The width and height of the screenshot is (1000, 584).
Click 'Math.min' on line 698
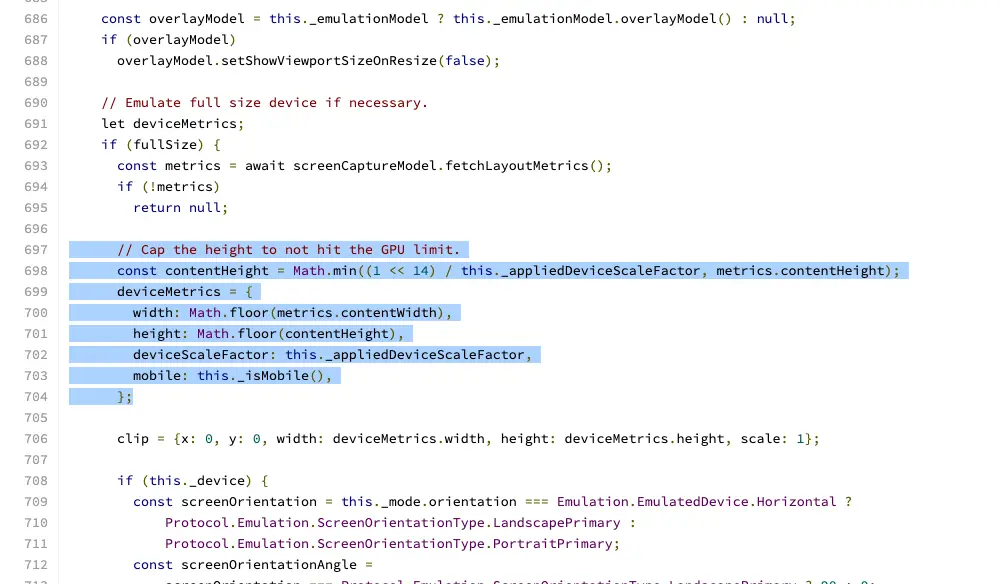(325, 271)
